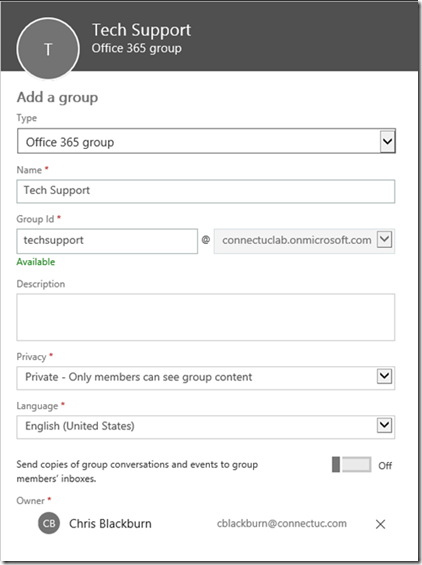Screen dimensions: 422x565
Task: Click the green Available status text
Action: [36, 262]
